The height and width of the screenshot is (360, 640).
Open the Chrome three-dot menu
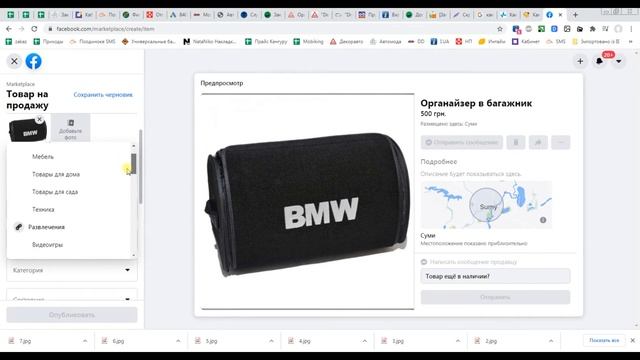pyautogui.click(x=631, y=29)
